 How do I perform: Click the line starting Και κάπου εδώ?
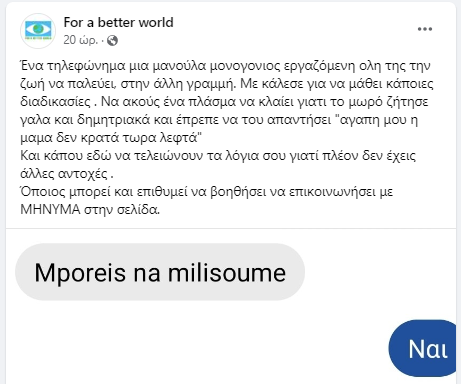tap(218, 156)
